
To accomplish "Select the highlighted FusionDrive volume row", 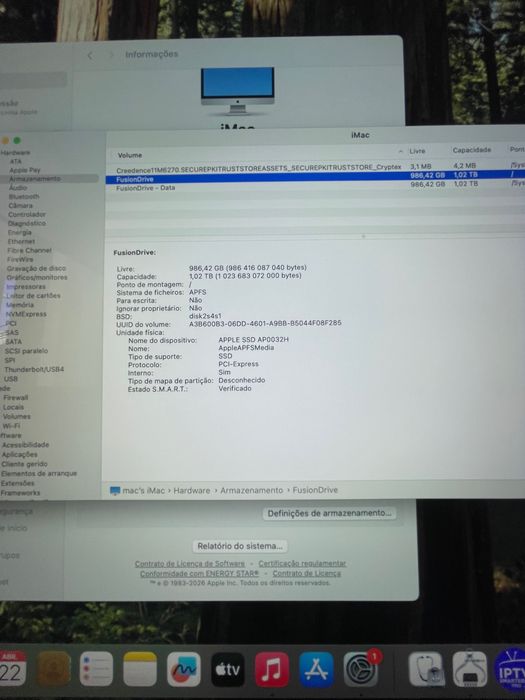I will 315,177.
